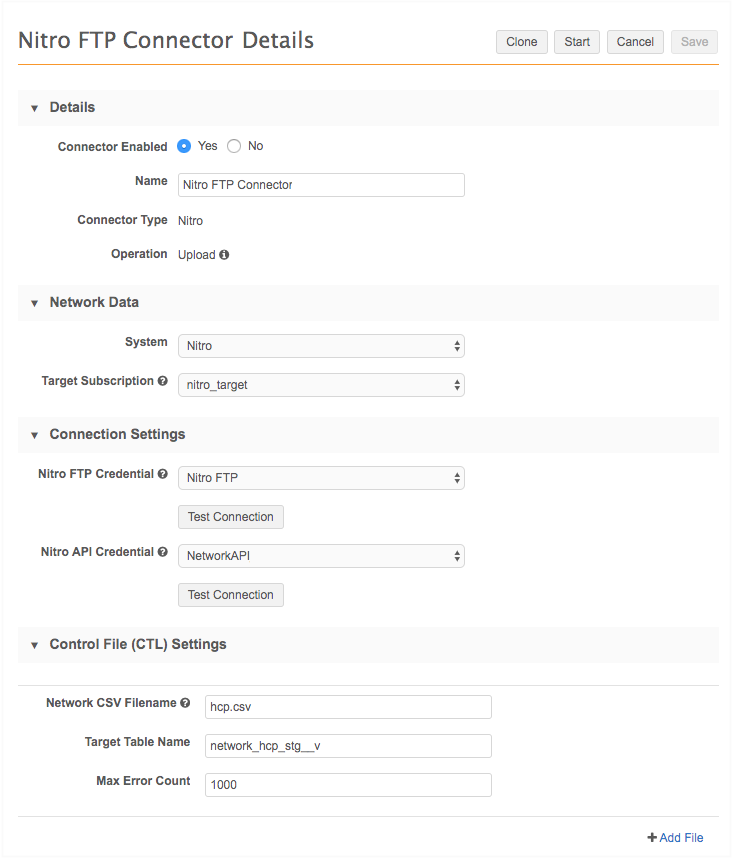This screenshot has height=859, width=732.
Task: Test the Nitro FTP Credential connection
Action: pyautogui.click(x=231, y=517)
